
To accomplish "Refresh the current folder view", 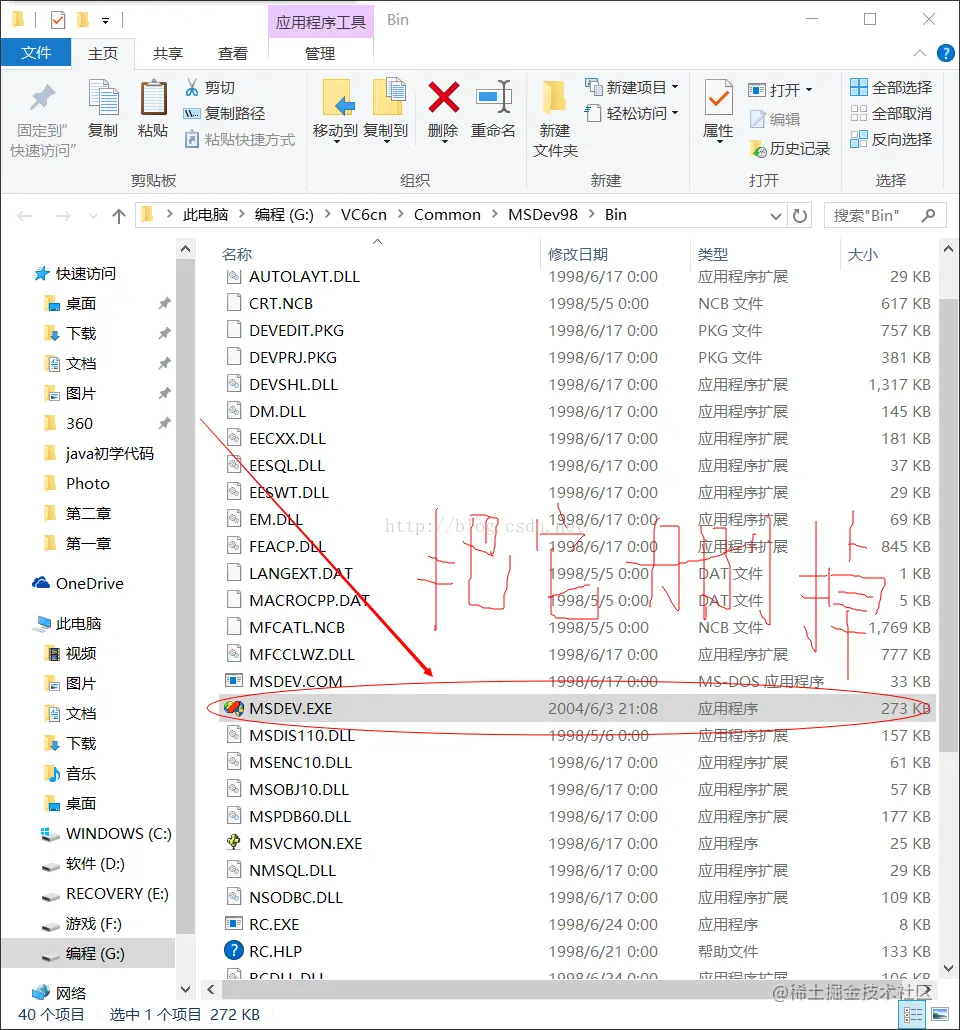I will (800, 215).
